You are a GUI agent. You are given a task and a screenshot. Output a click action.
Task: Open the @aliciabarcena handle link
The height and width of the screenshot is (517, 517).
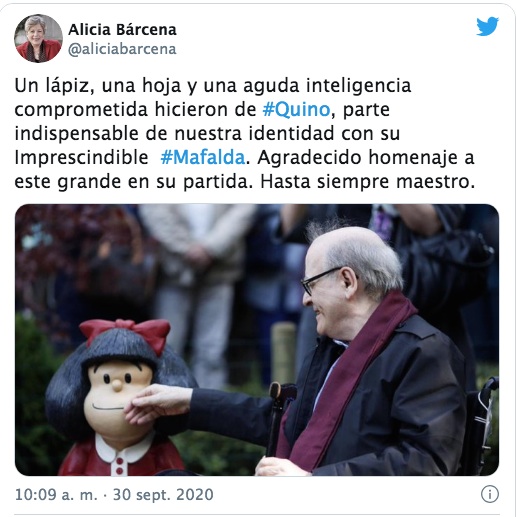122,49
